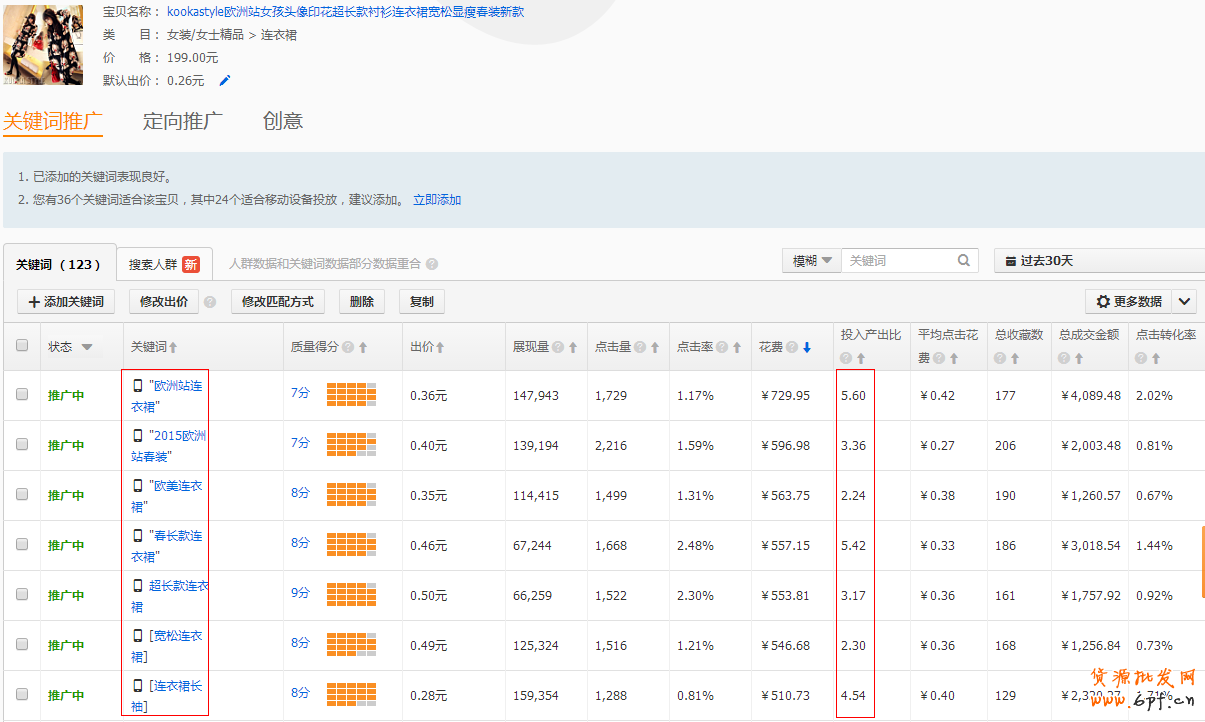Click the mobile device icon for 欧洲站连衣裙 keyword
1205x722 pixels.
pyautogui.click(x=138, y=385)
